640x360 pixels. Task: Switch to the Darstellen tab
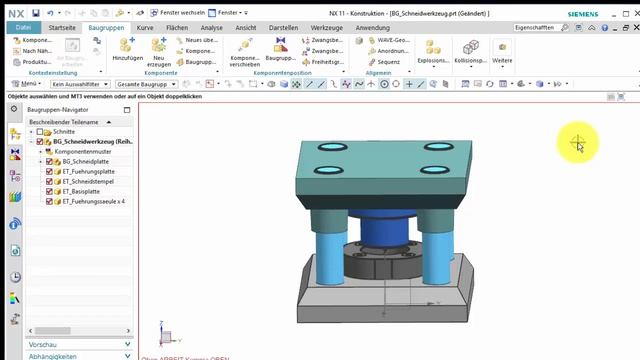point(283,28)
